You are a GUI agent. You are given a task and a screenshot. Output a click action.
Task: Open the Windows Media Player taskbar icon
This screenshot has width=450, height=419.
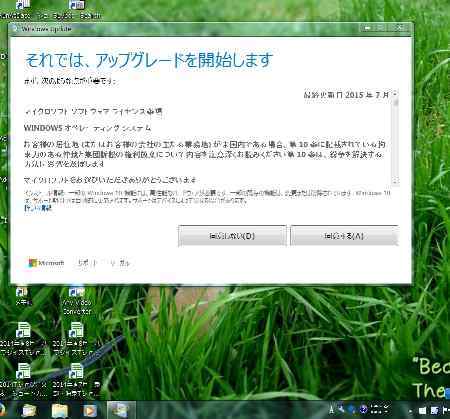89,410
